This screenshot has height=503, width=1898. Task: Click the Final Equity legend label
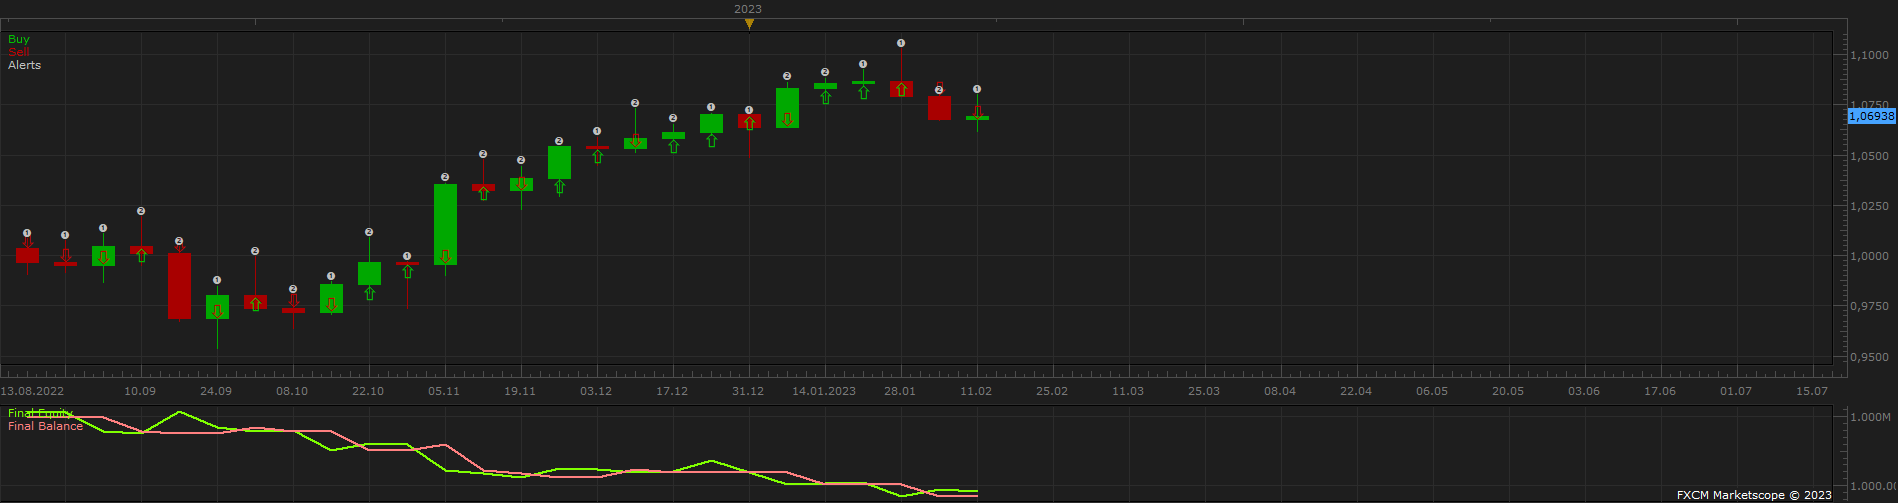tap(41, 413)
